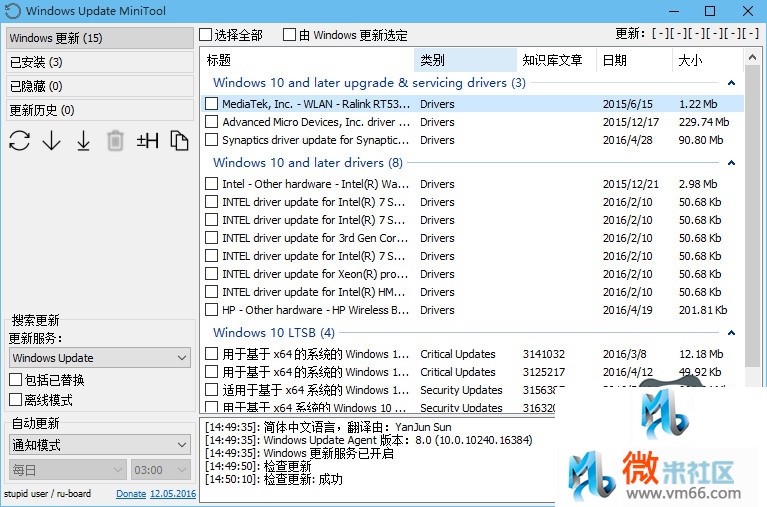Image resolution: width=767 pixels, height=507 pixels.
Task: Collapse Windows 10 upgrade & servicing drivers group
Action: (731, 83)
